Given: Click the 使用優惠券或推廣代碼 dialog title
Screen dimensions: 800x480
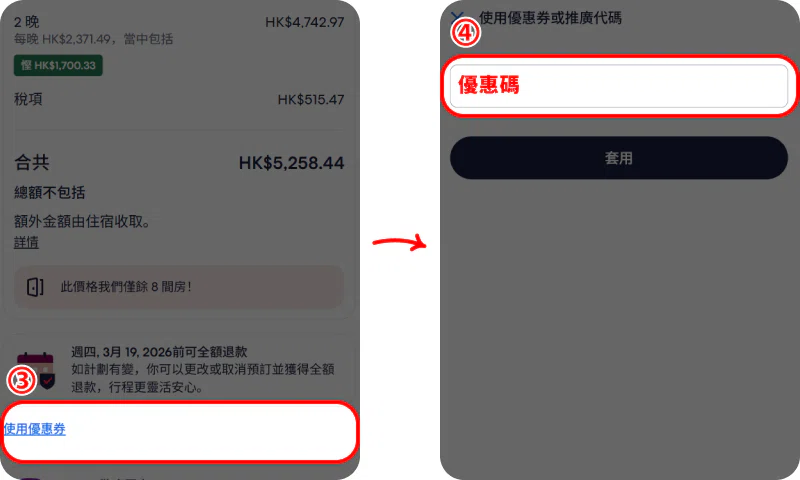Looking at the screenshot, I should point(550,18).
